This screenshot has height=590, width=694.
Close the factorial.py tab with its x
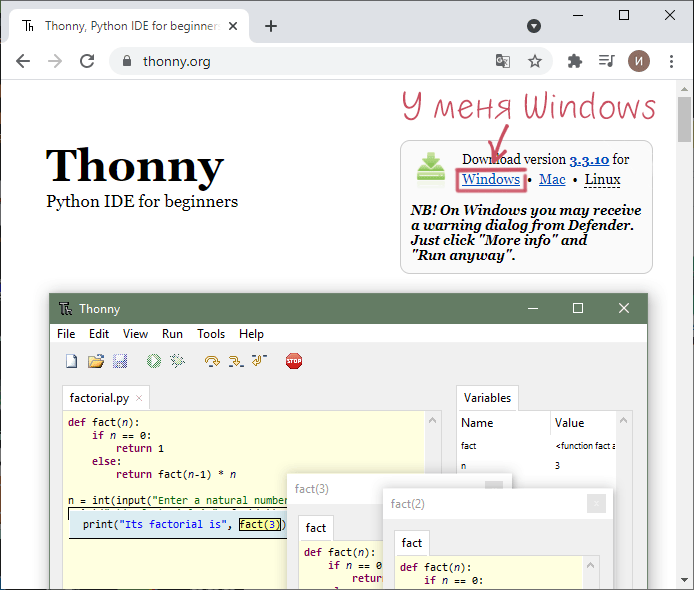(x=139, y=398)
